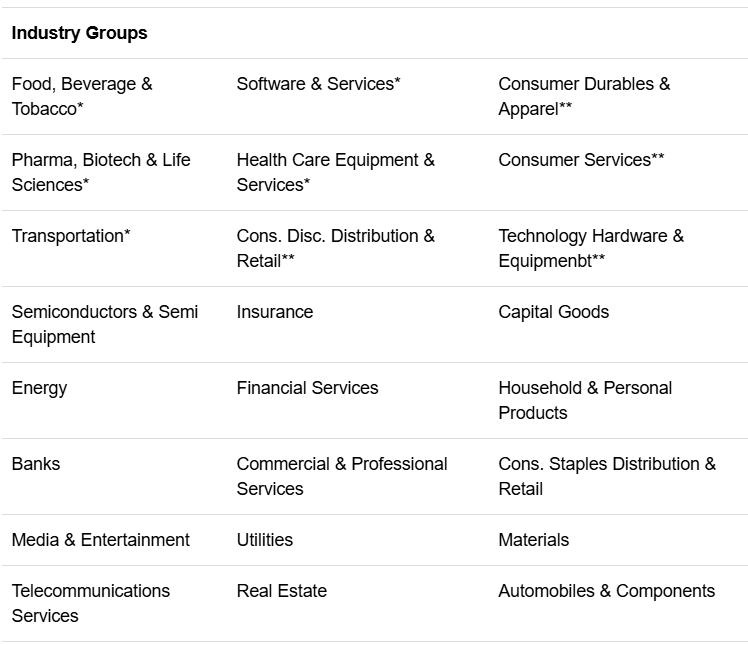Select the Media & Entertainment group

pyautogui.click(x=100, y=540)
